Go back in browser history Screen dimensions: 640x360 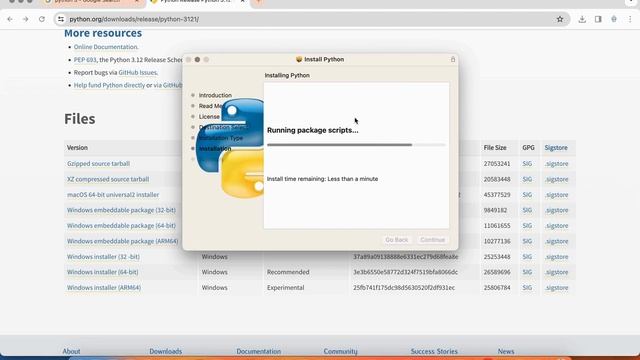point(10,19)
